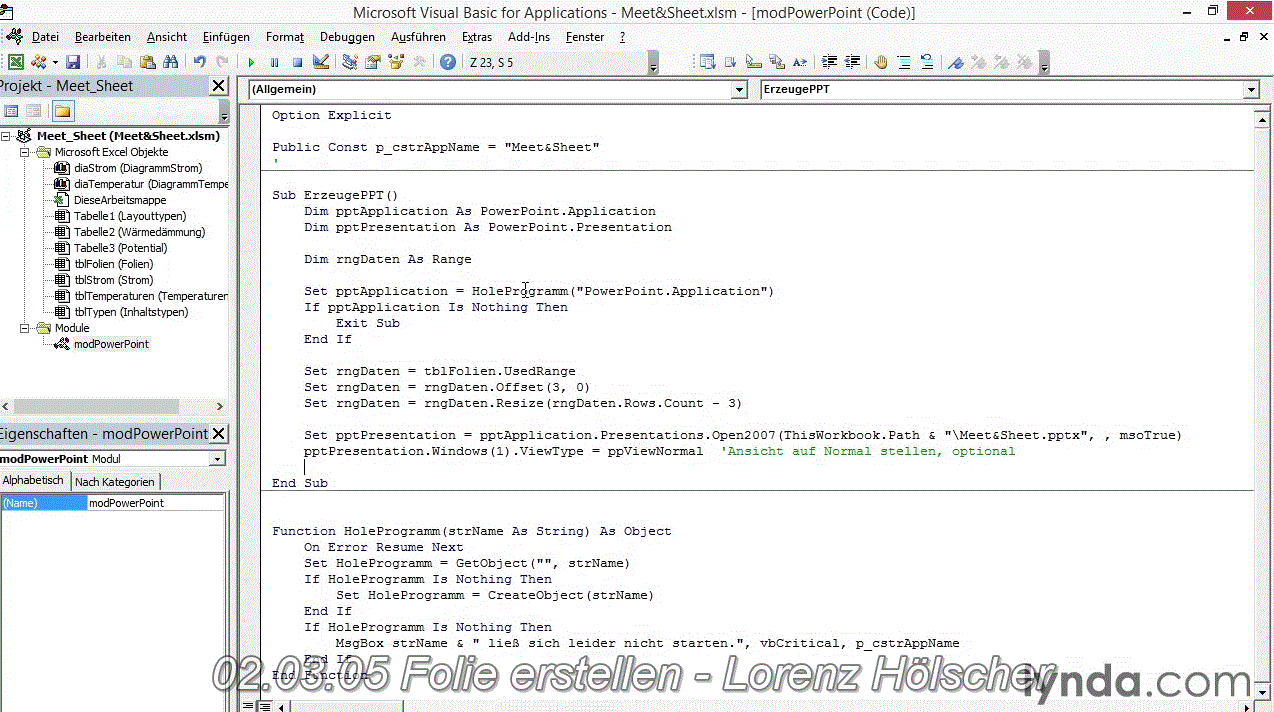Open the (Allgemein) object dropdown
The height and width of the screenshot is (712, 1274).
tap(740, 90)
